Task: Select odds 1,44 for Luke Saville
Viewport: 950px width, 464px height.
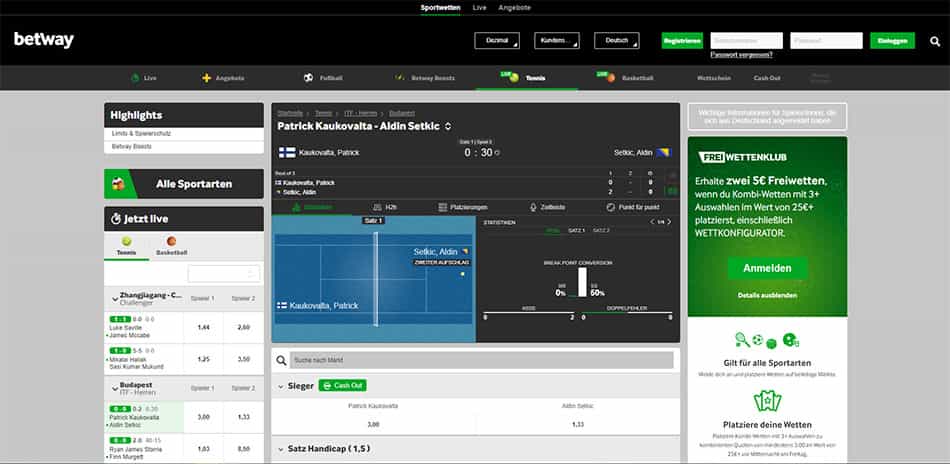Action: (x=204, y=327)
